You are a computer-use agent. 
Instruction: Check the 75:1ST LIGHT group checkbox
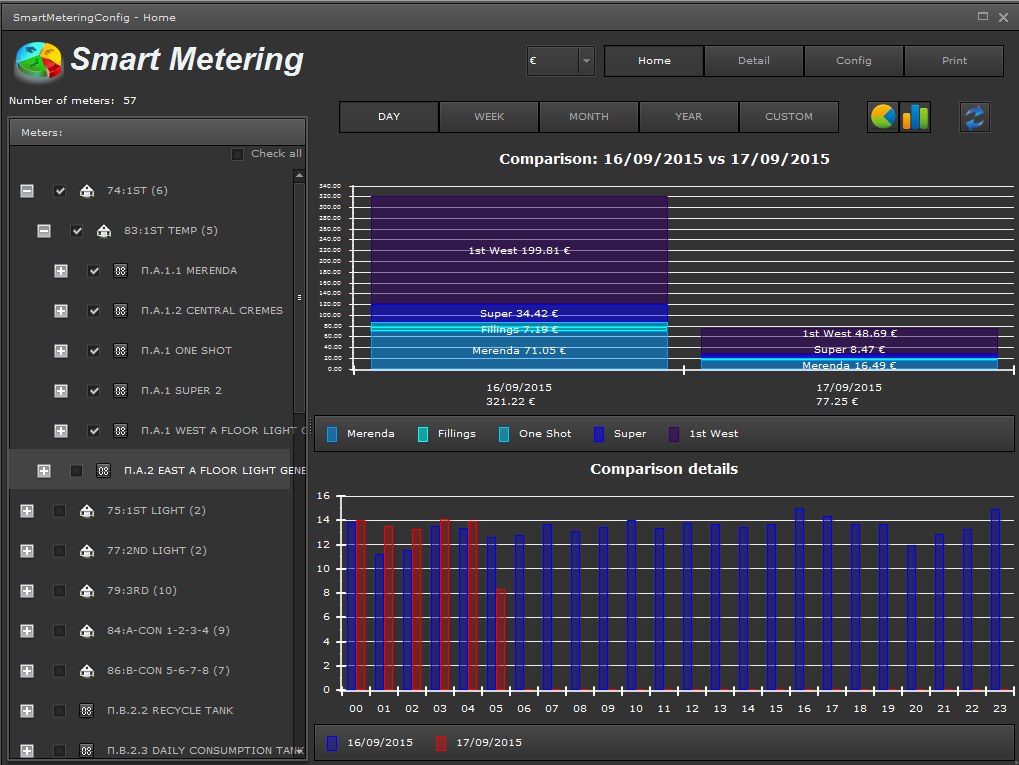pyautogui.click(x=60, y=511)
